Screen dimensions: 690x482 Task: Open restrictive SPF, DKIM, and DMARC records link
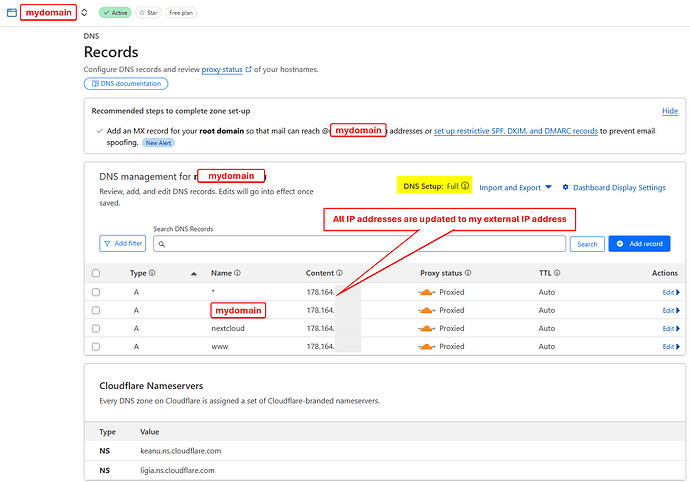tap(516, 131)
